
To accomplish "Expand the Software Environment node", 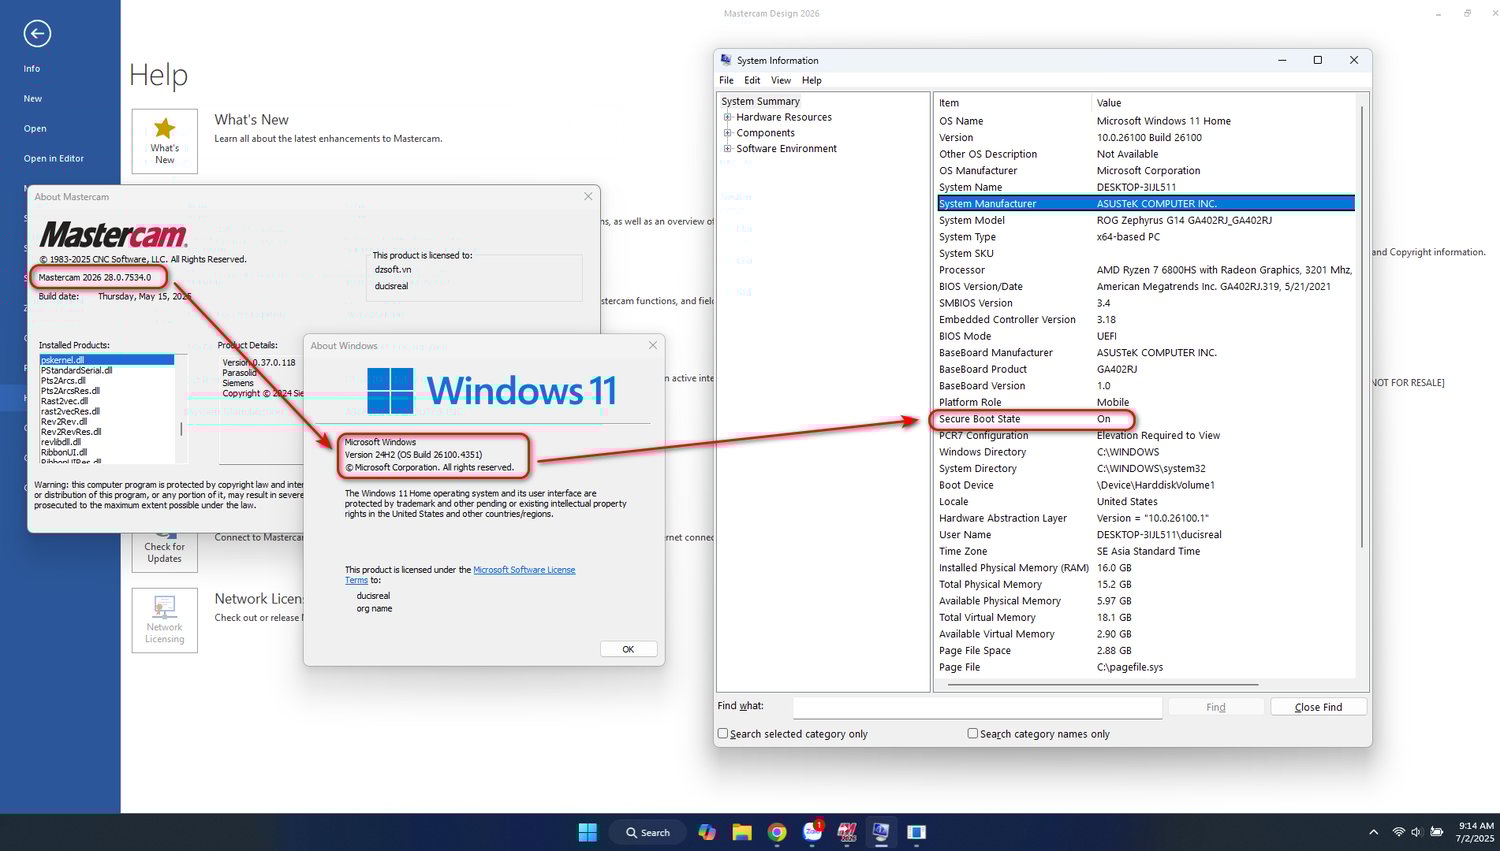I will pos(728,149).
